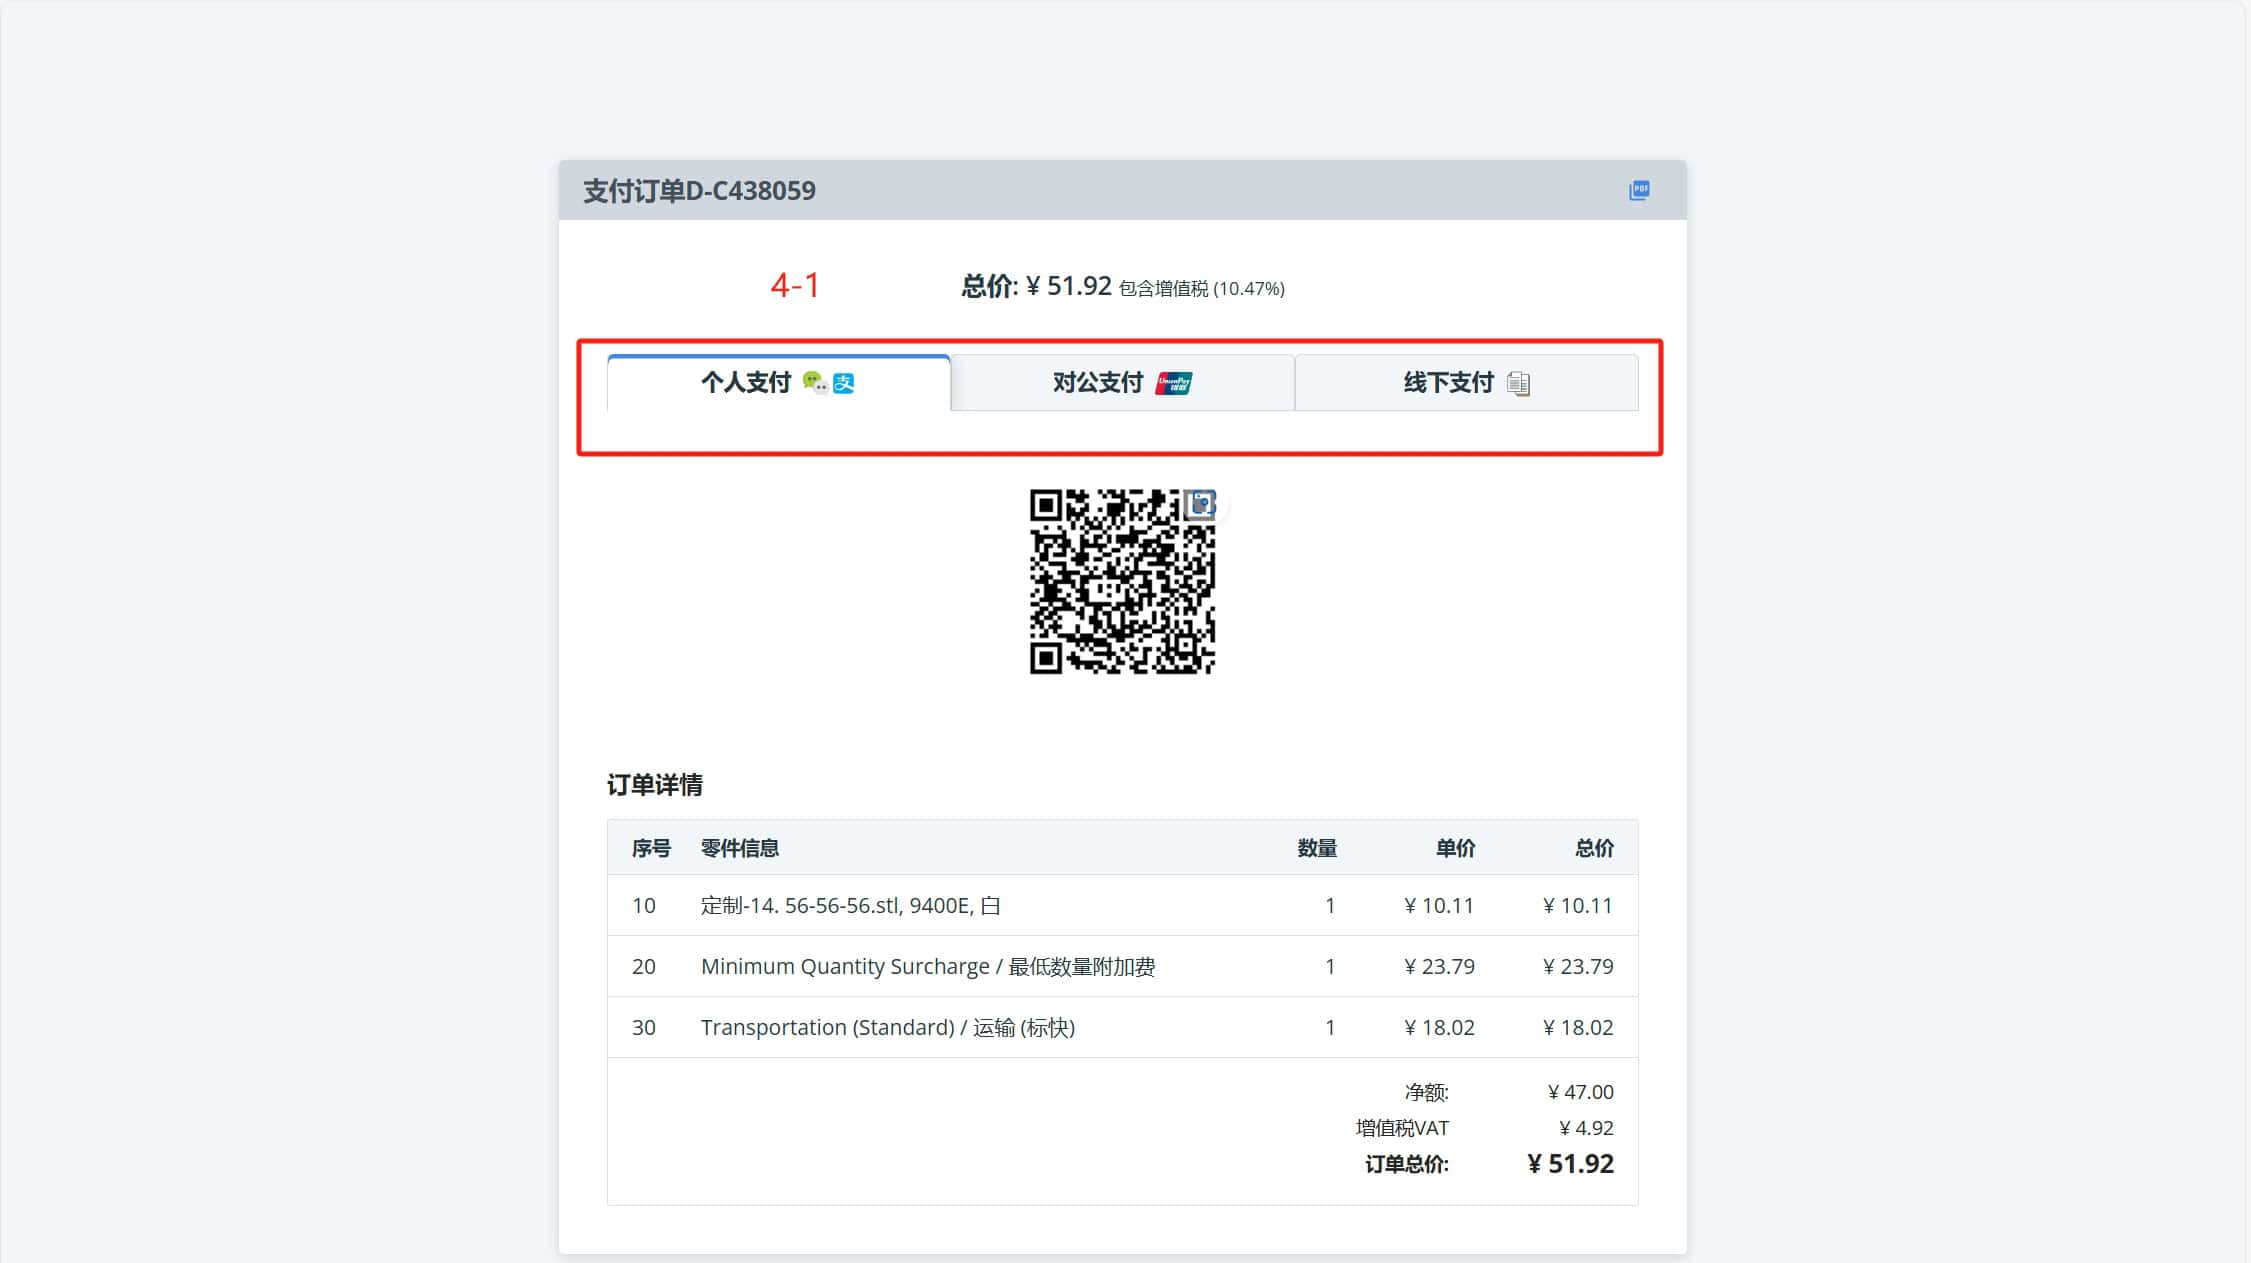
Task: Click the 零件信息 column header
Action: pos(739,848)
